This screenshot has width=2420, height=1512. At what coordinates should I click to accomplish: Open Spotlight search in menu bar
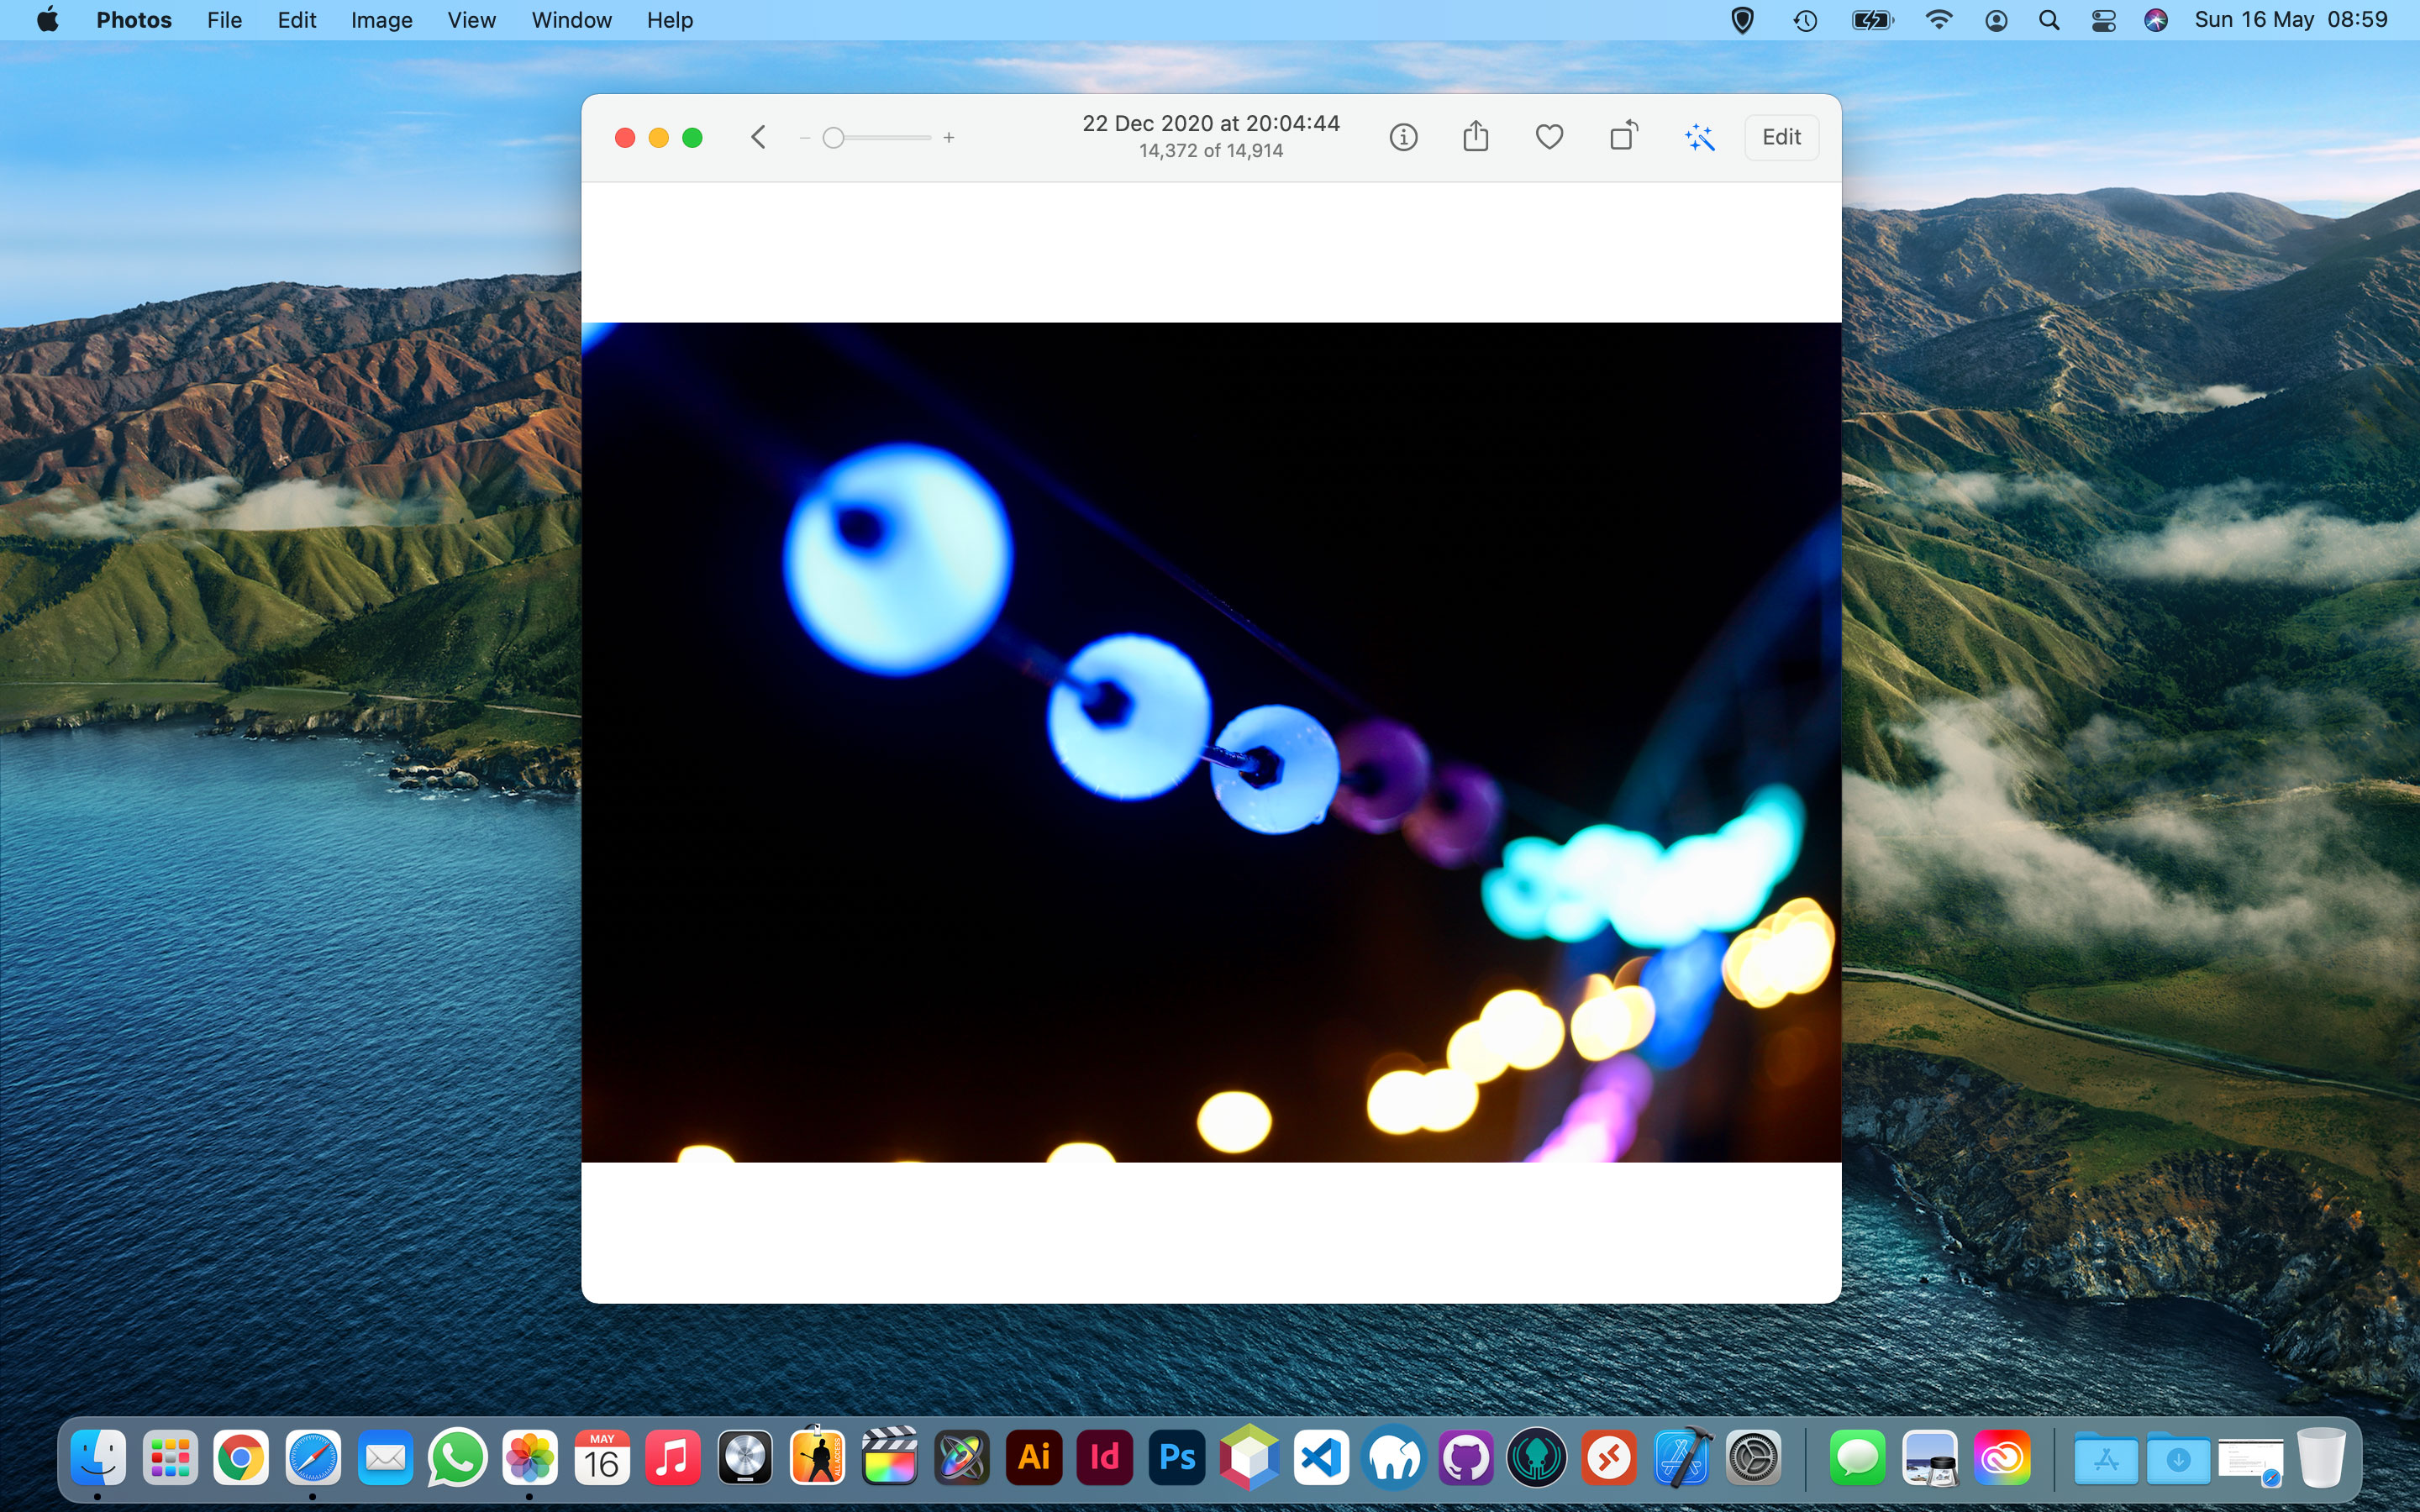[2049, 20]
